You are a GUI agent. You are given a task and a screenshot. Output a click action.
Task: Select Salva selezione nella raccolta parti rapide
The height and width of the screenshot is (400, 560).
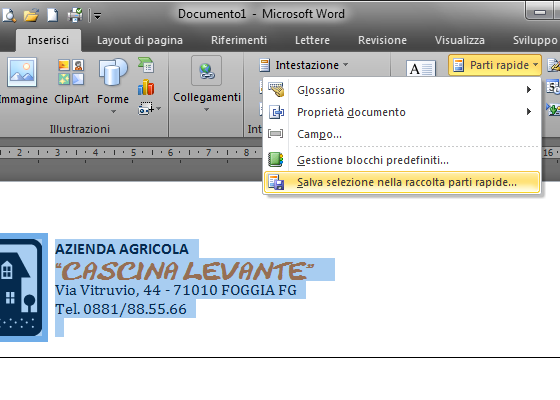[x=402, y=182]
